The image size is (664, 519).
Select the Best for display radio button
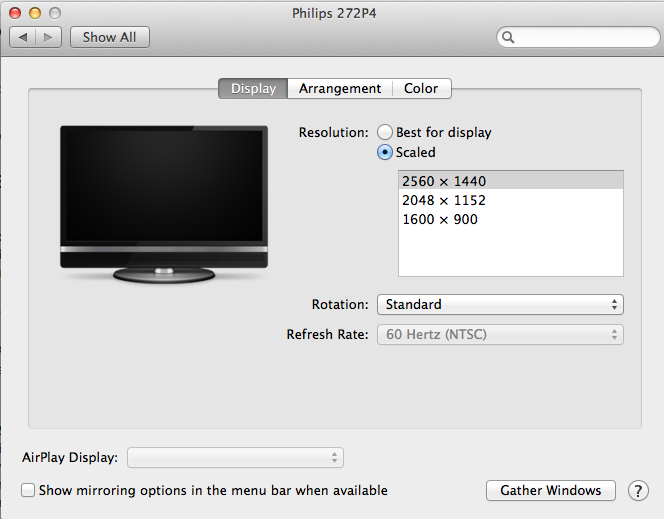pyautogui.click(x=385, y=132)
